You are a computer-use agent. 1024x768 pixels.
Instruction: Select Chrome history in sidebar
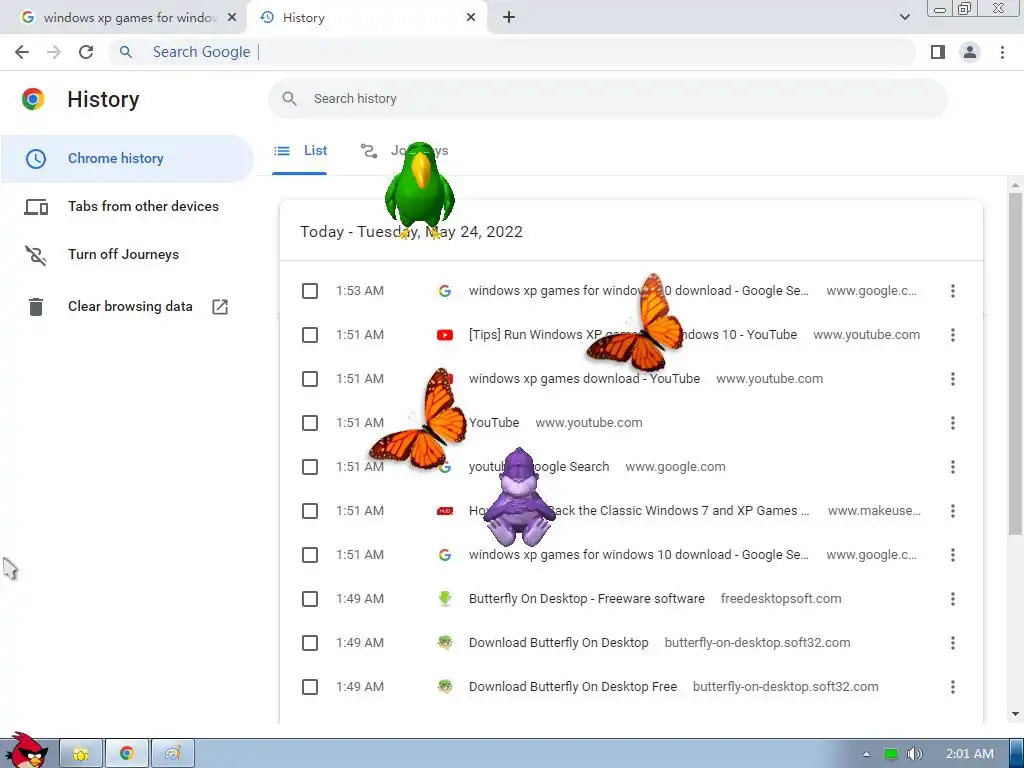click(x=127, y=159)
